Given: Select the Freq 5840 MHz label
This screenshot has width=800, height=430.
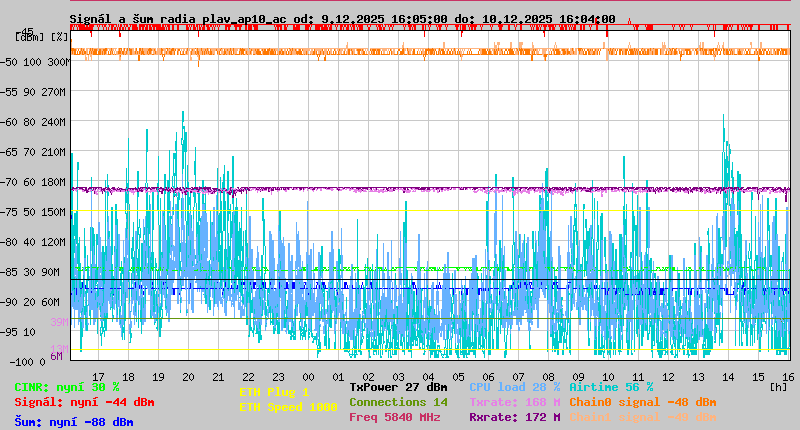Looking at the screenshot, I should click(x=394, y=417).
